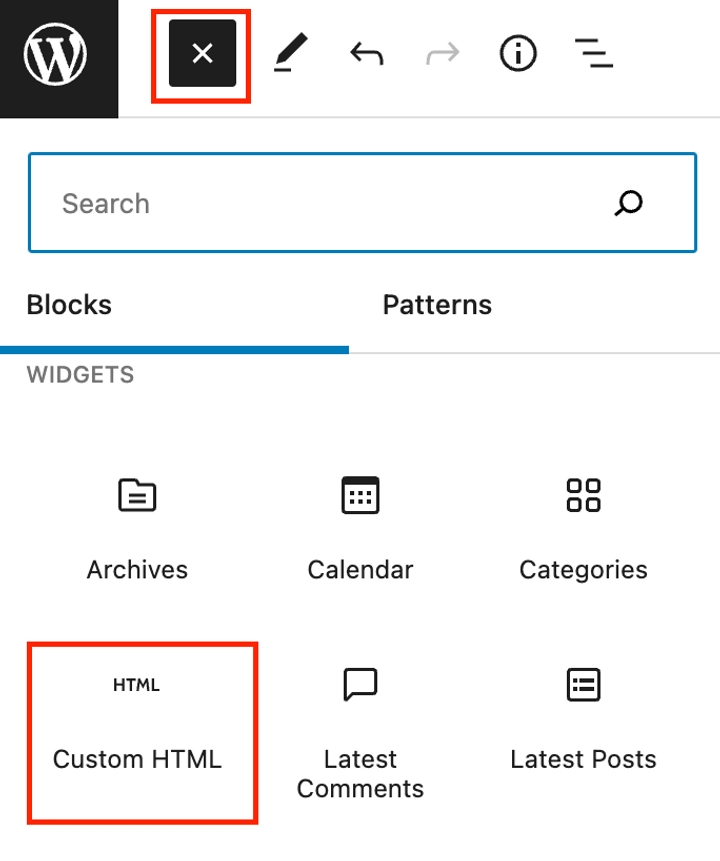Undo the last change
720x861 pixels.
tap(366, 54)
